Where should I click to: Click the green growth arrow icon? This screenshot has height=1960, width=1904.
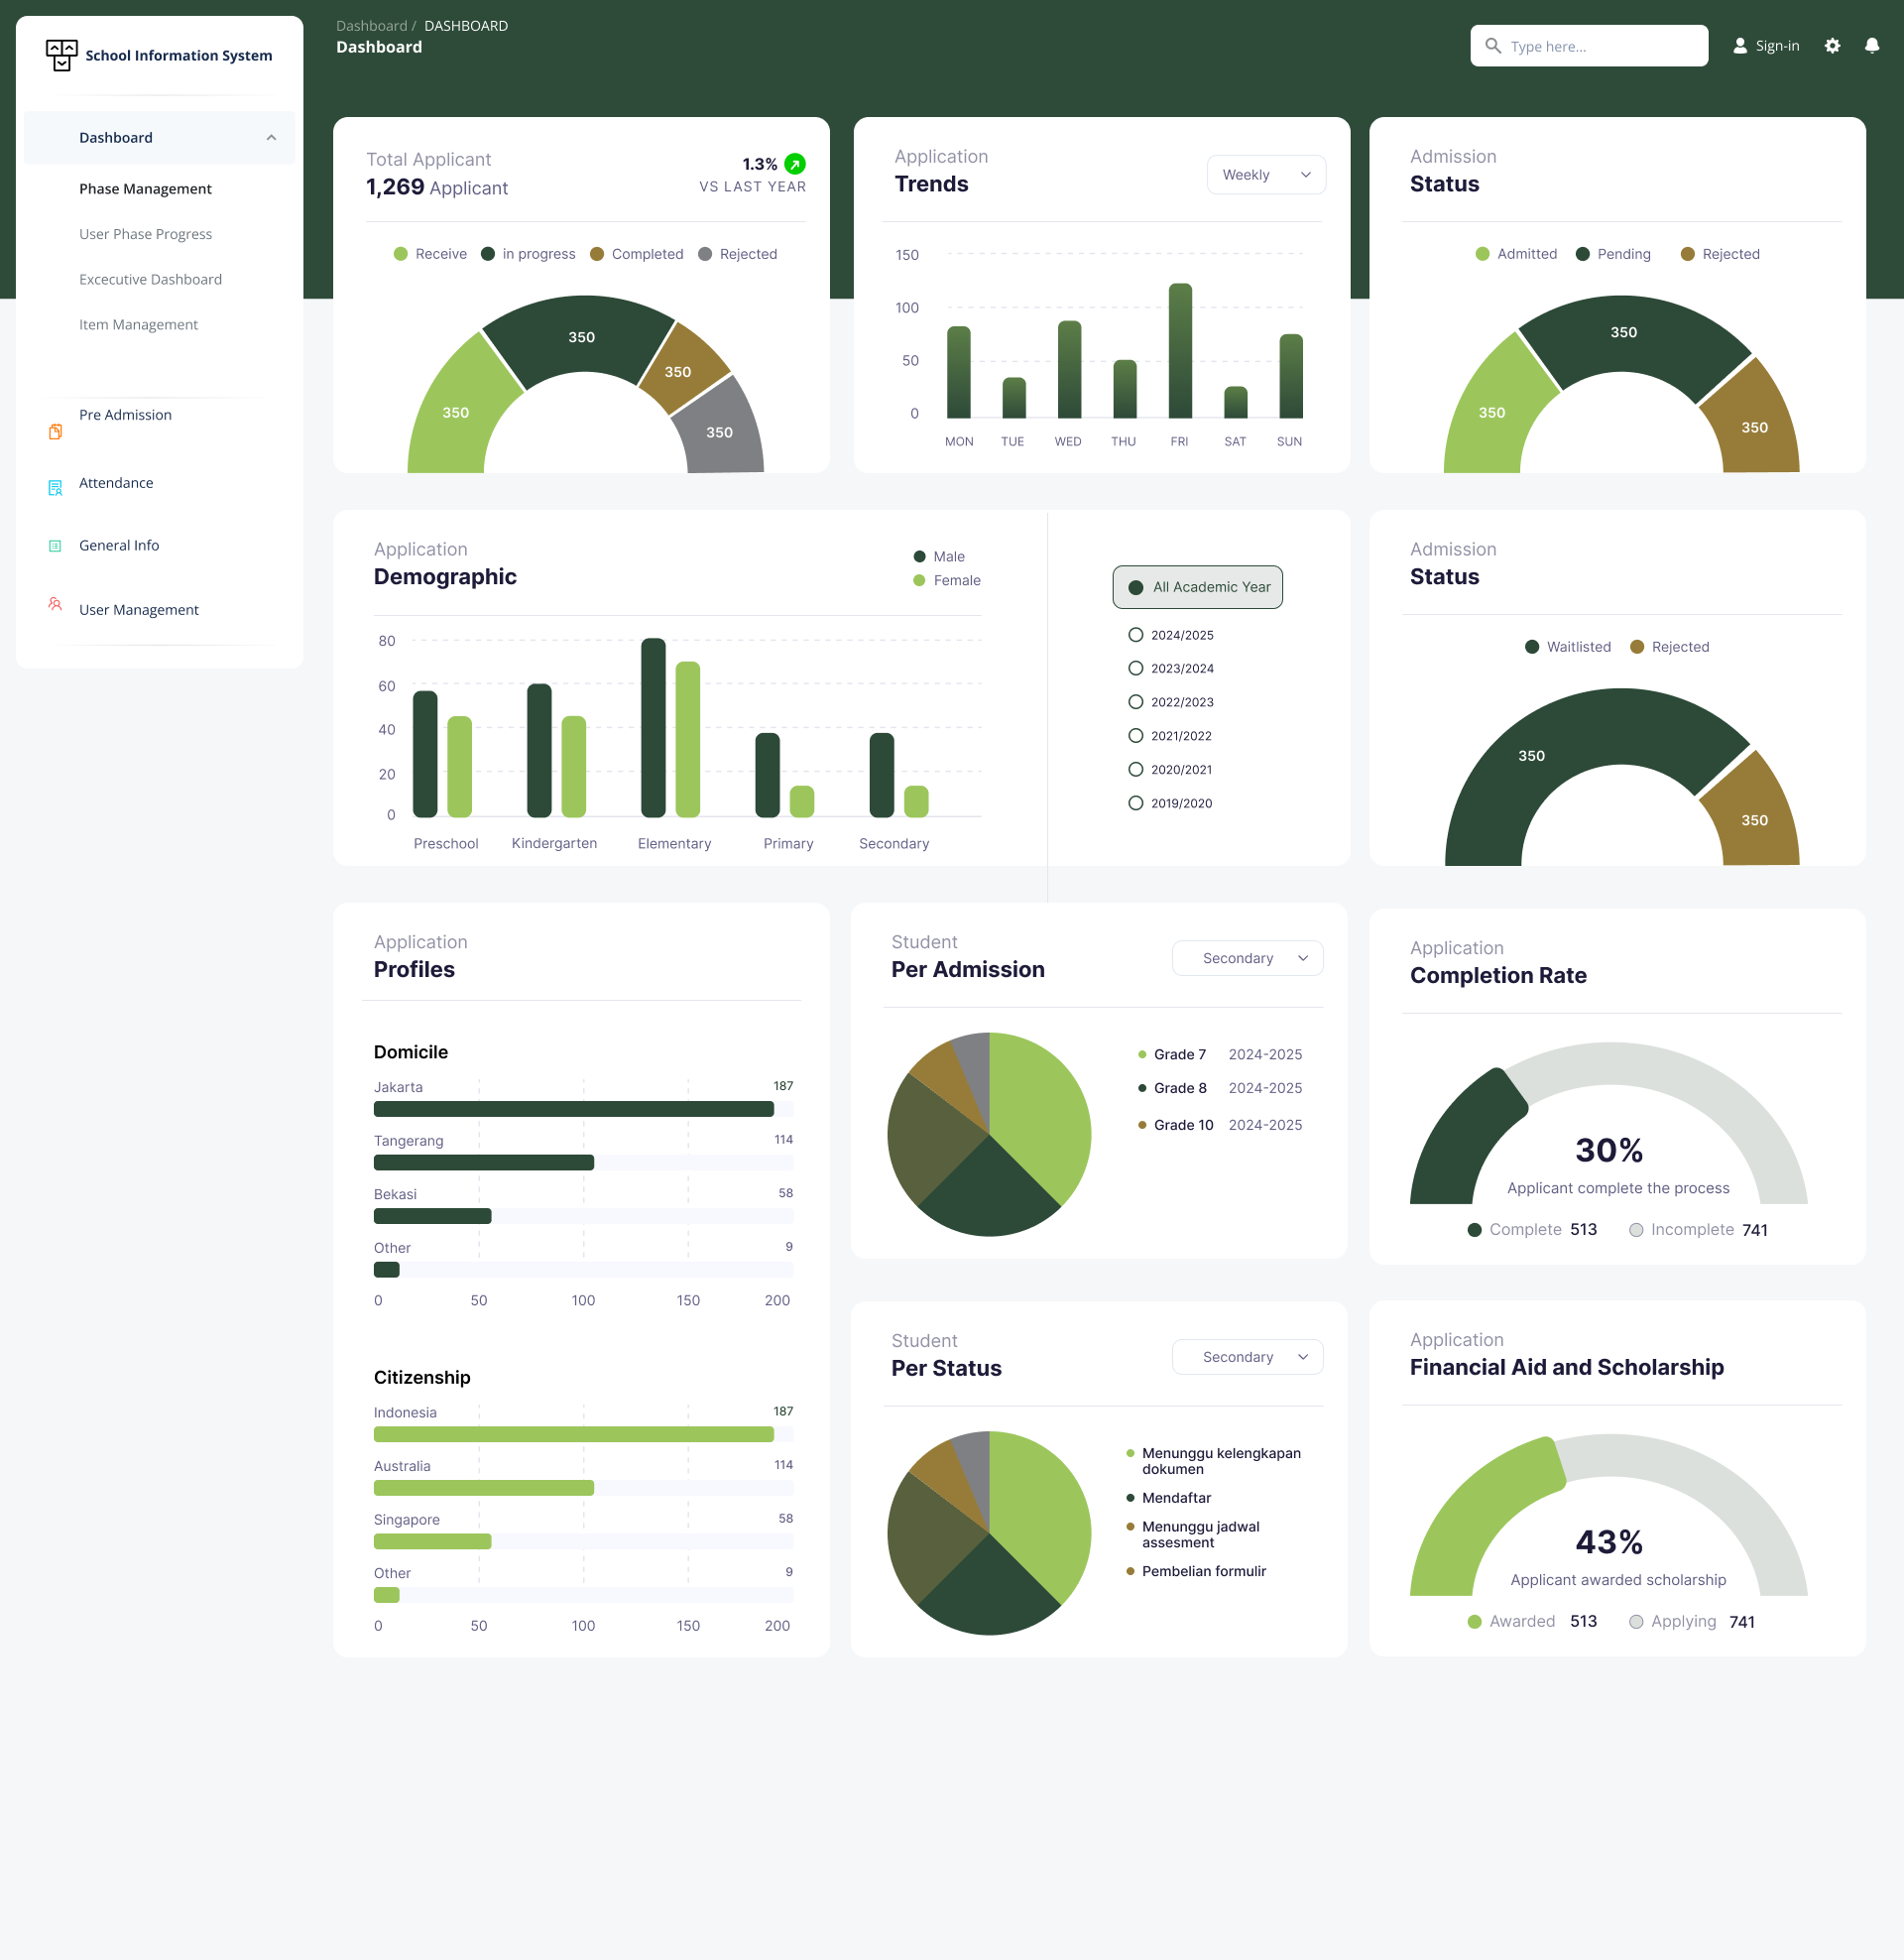[x=795, y=164]
